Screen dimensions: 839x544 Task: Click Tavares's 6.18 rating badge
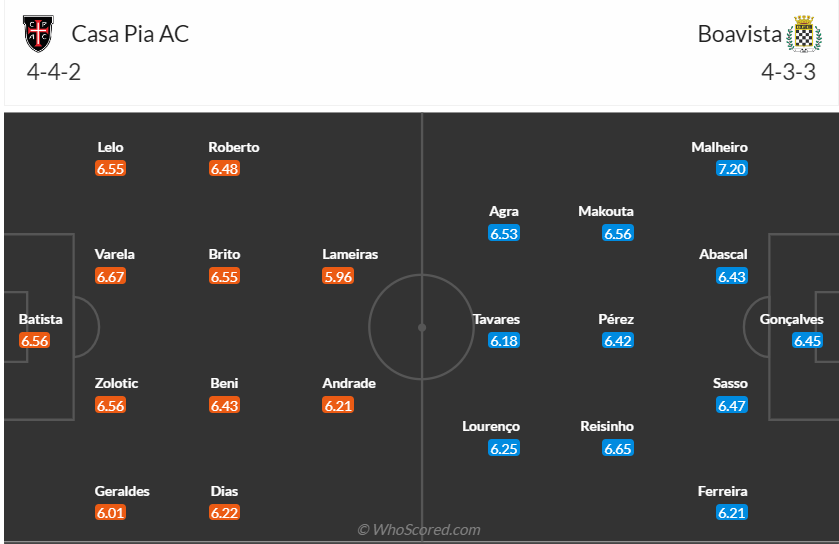(x=504, y=341)
